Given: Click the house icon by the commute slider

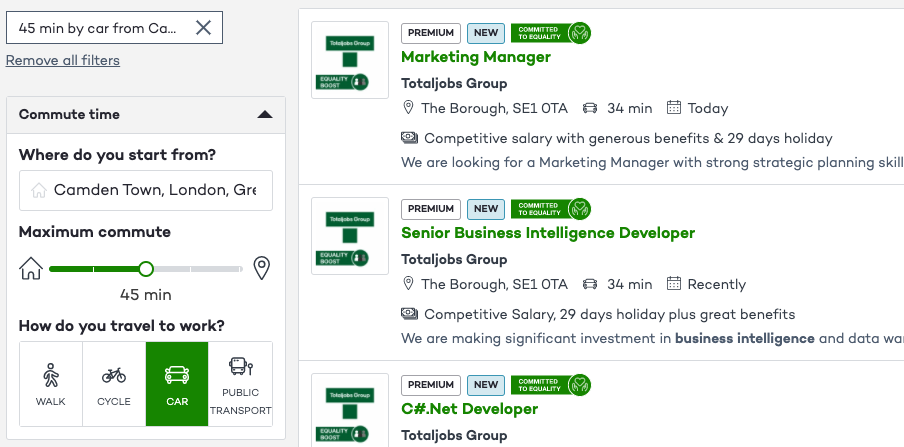Looking at the screenshot, I should click(31, 268).
